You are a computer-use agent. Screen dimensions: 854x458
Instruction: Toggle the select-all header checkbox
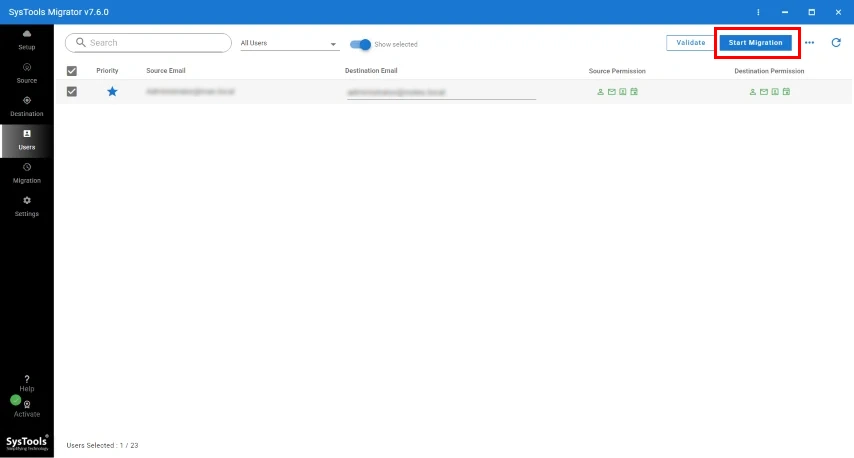coord(72,71)
